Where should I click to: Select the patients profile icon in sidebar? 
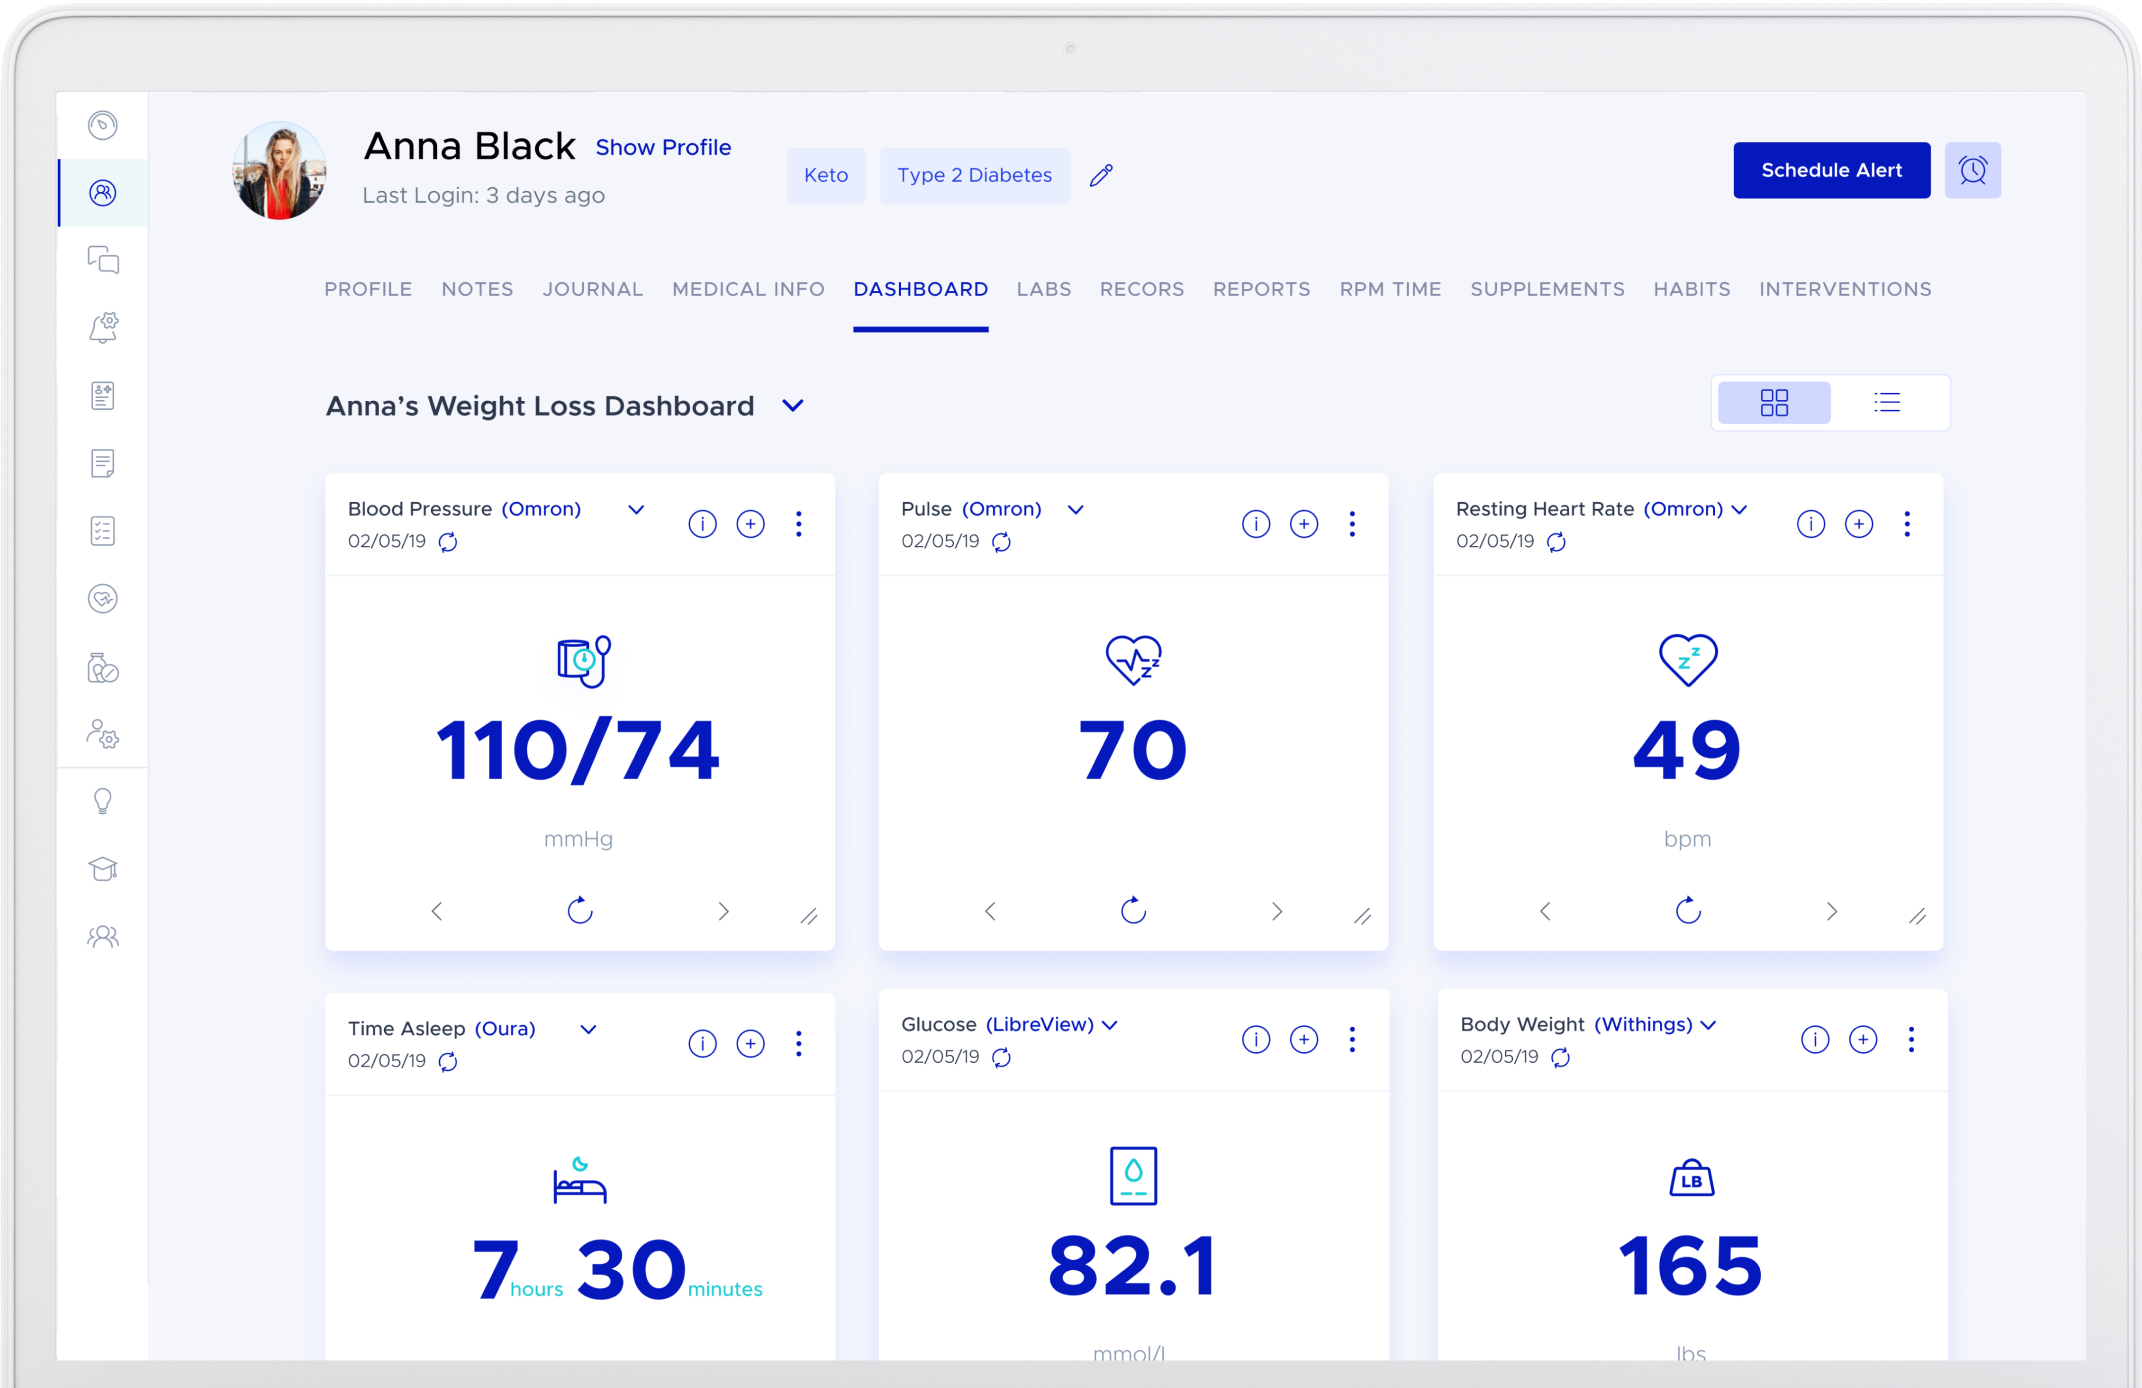(103, 193)
